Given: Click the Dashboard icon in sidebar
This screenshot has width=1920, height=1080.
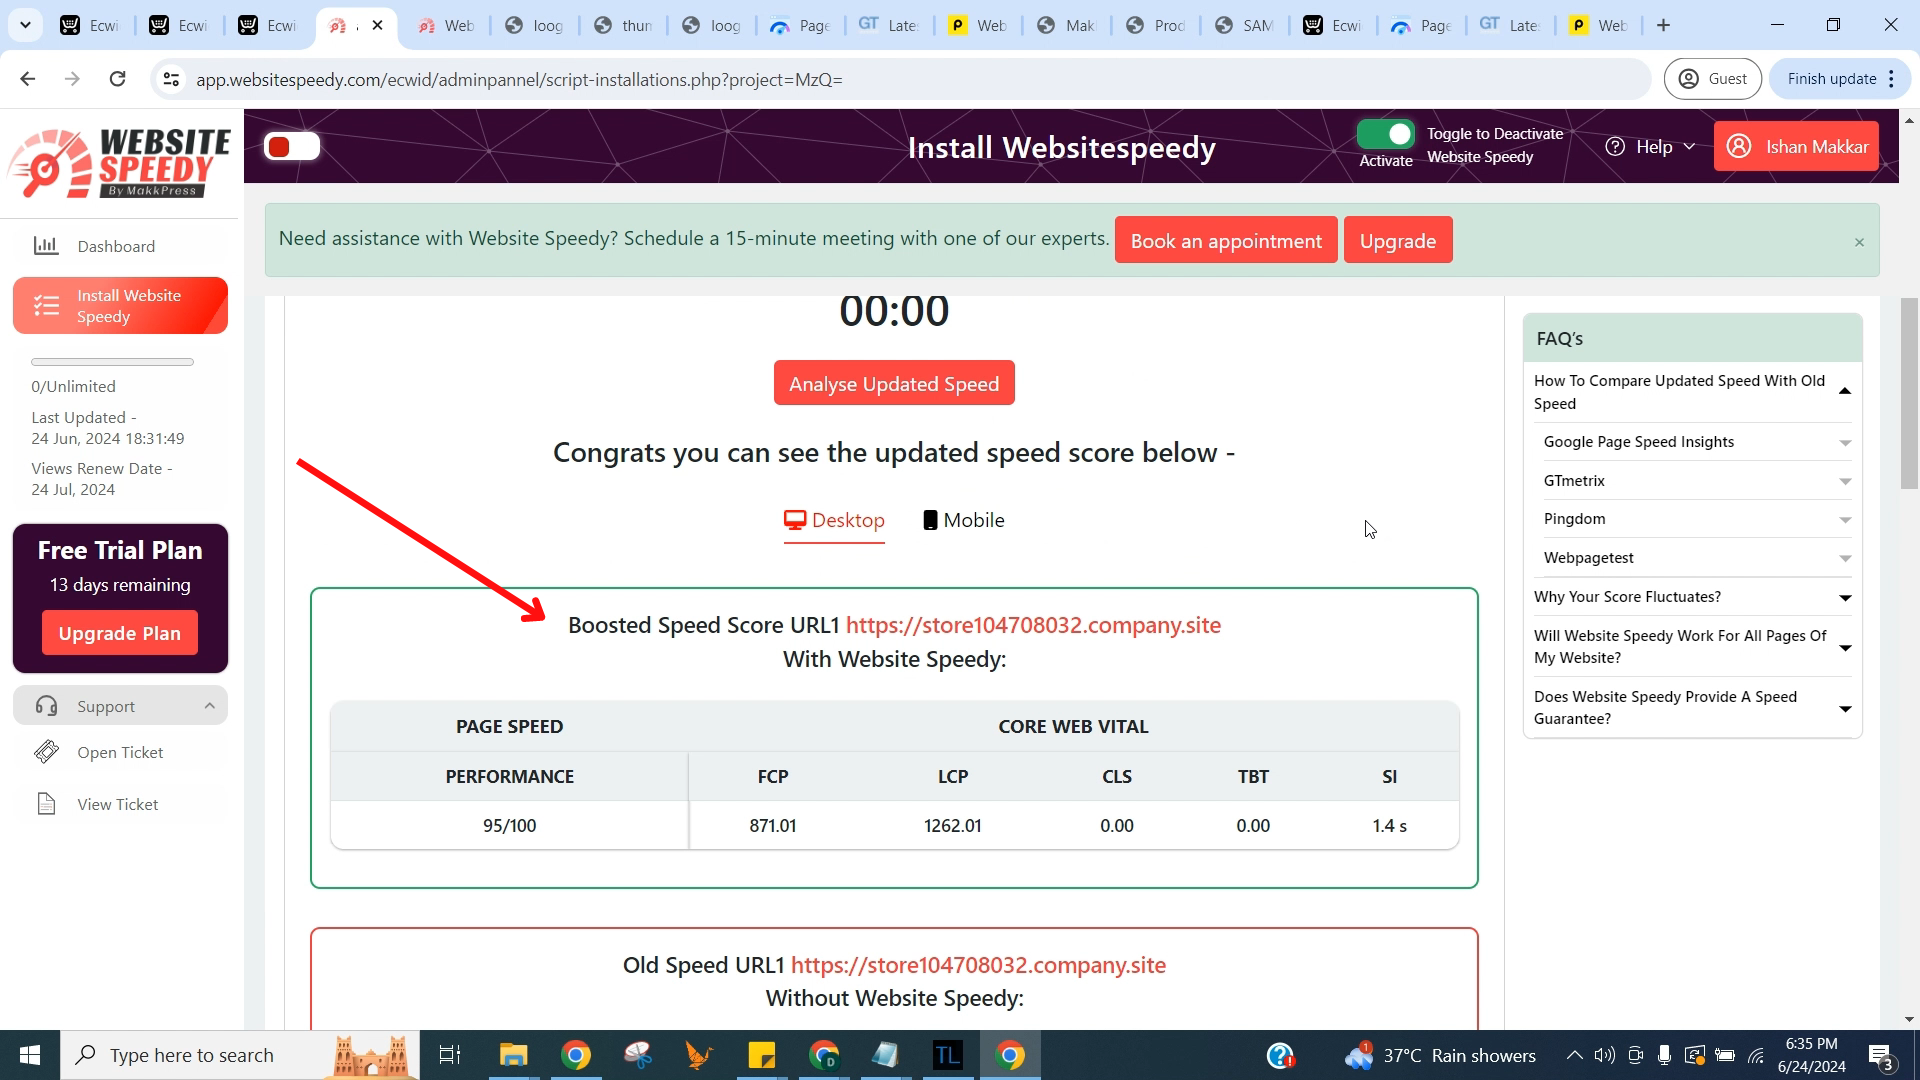Looking at the screenshot, I should click(x=46, y=245).
